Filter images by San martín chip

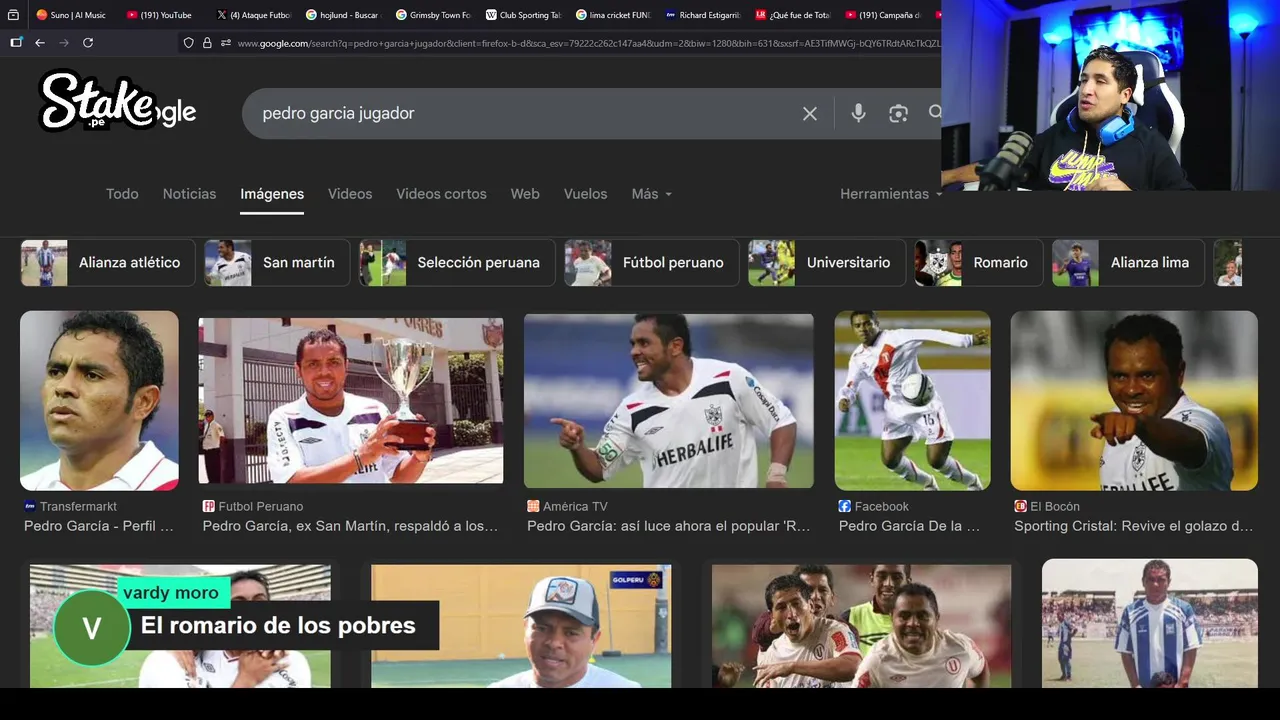pyautogui.click(x=277, y=263)
